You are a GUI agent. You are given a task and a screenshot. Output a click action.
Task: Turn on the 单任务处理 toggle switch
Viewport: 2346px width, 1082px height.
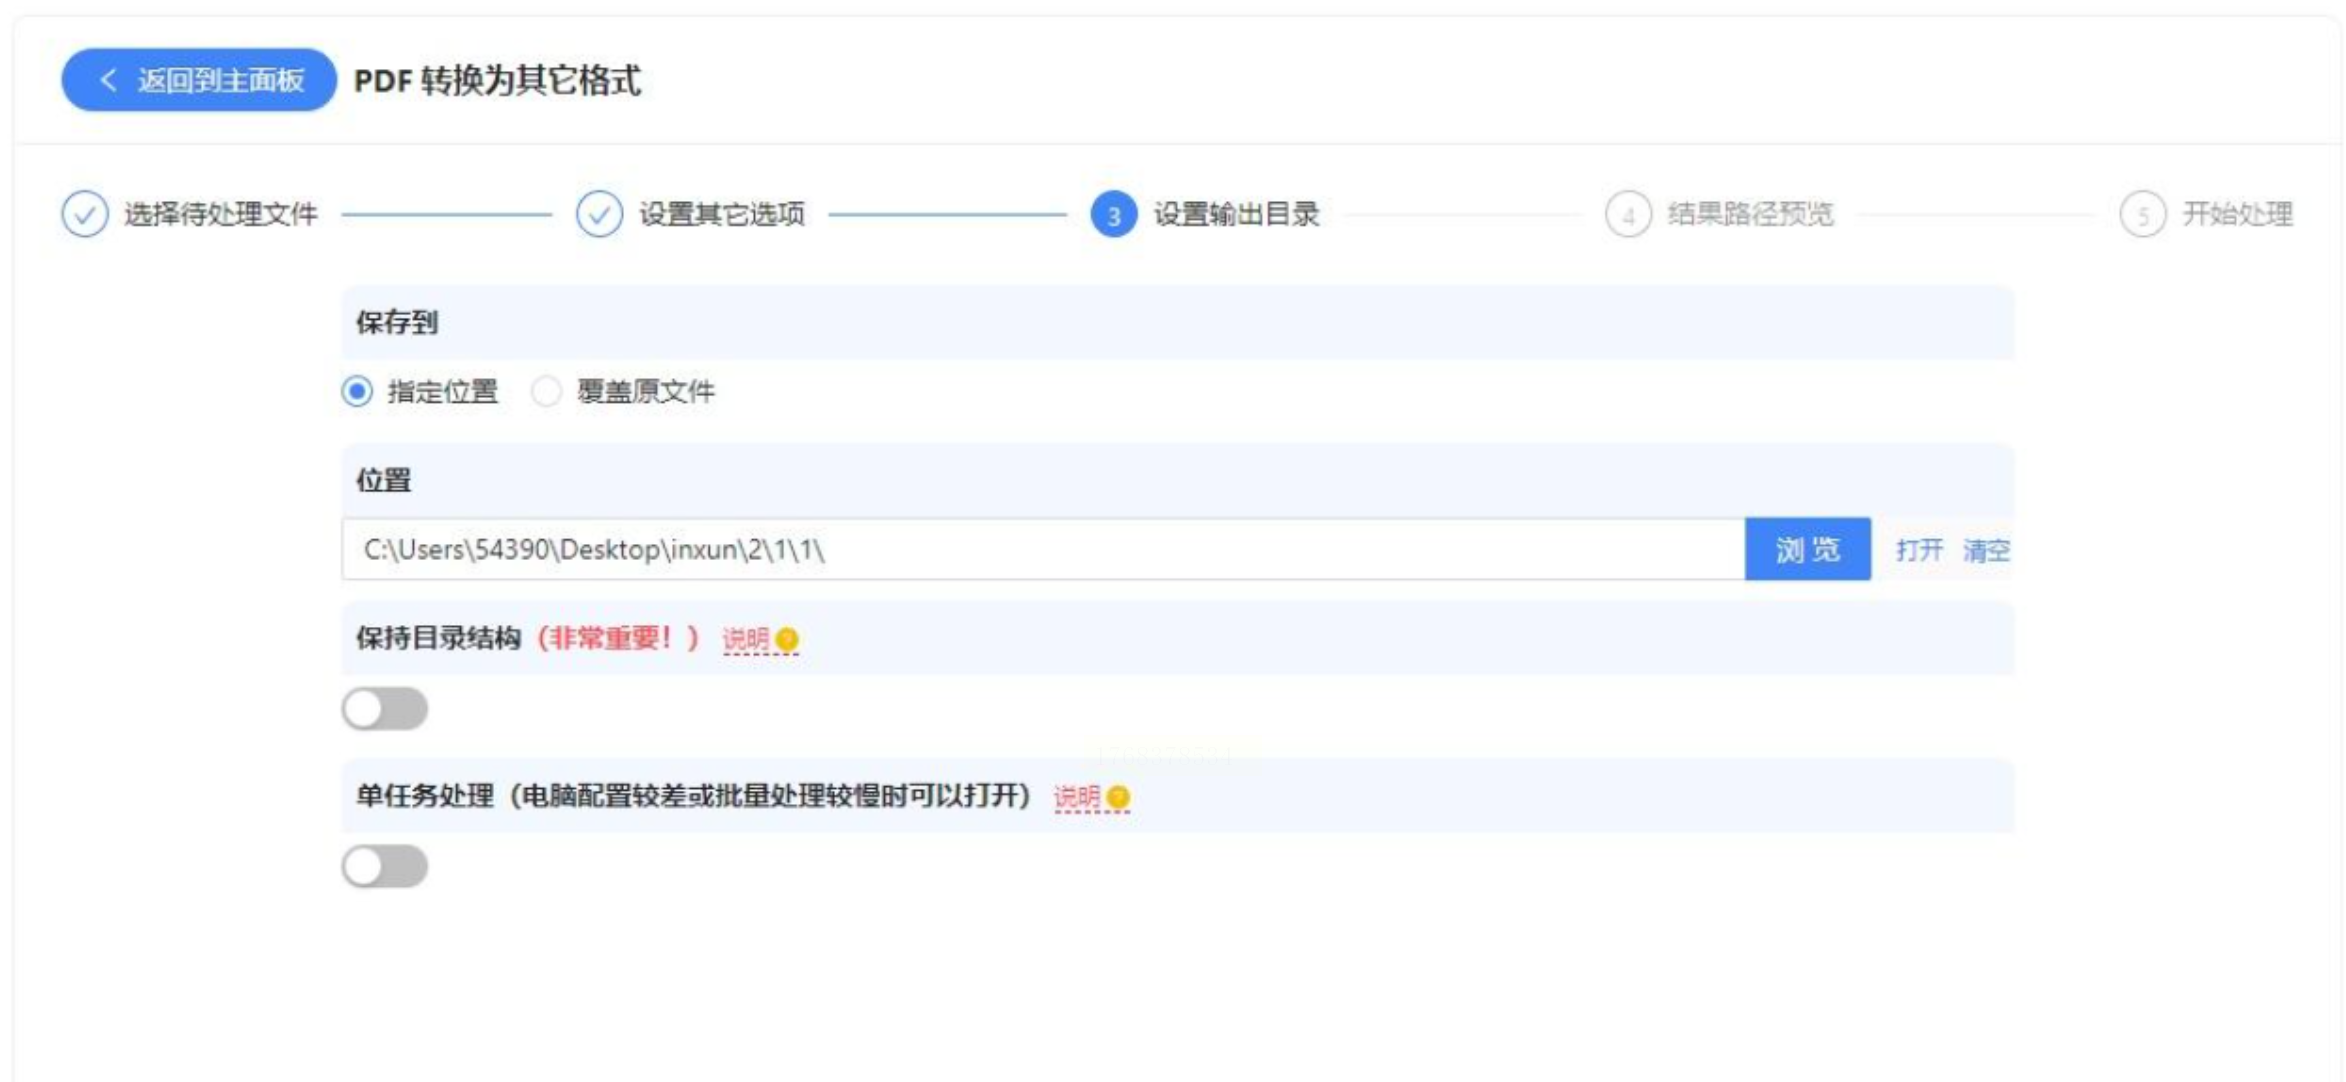(385, 866)
